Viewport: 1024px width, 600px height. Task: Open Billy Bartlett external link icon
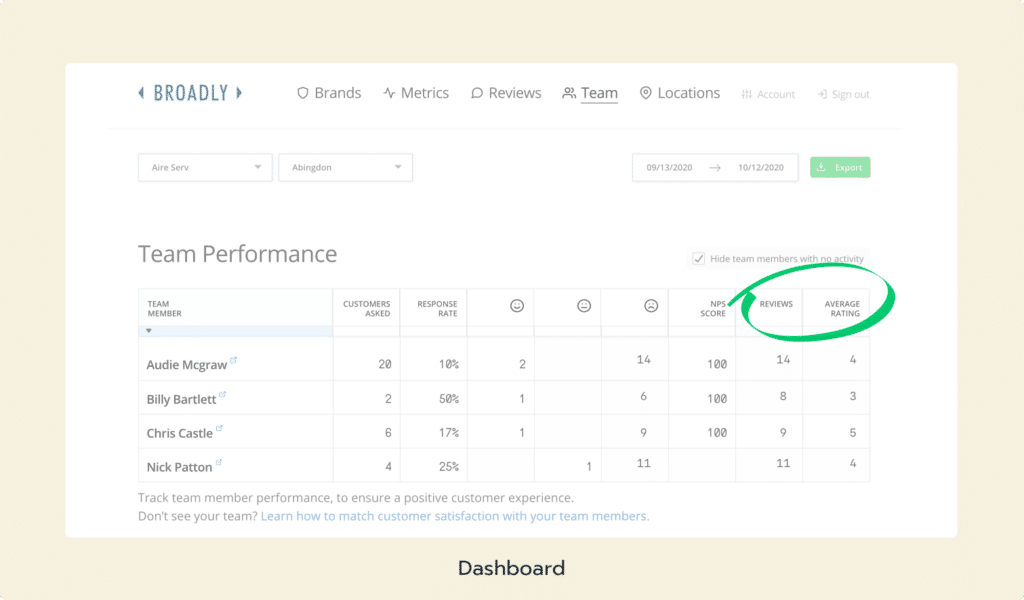[x=222, y=394]
